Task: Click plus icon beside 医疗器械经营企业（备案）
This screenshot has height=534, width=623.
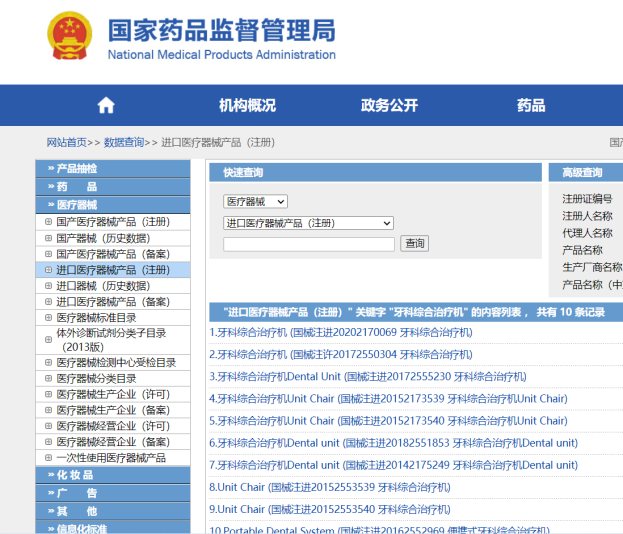Action: [x=48, y=442]
